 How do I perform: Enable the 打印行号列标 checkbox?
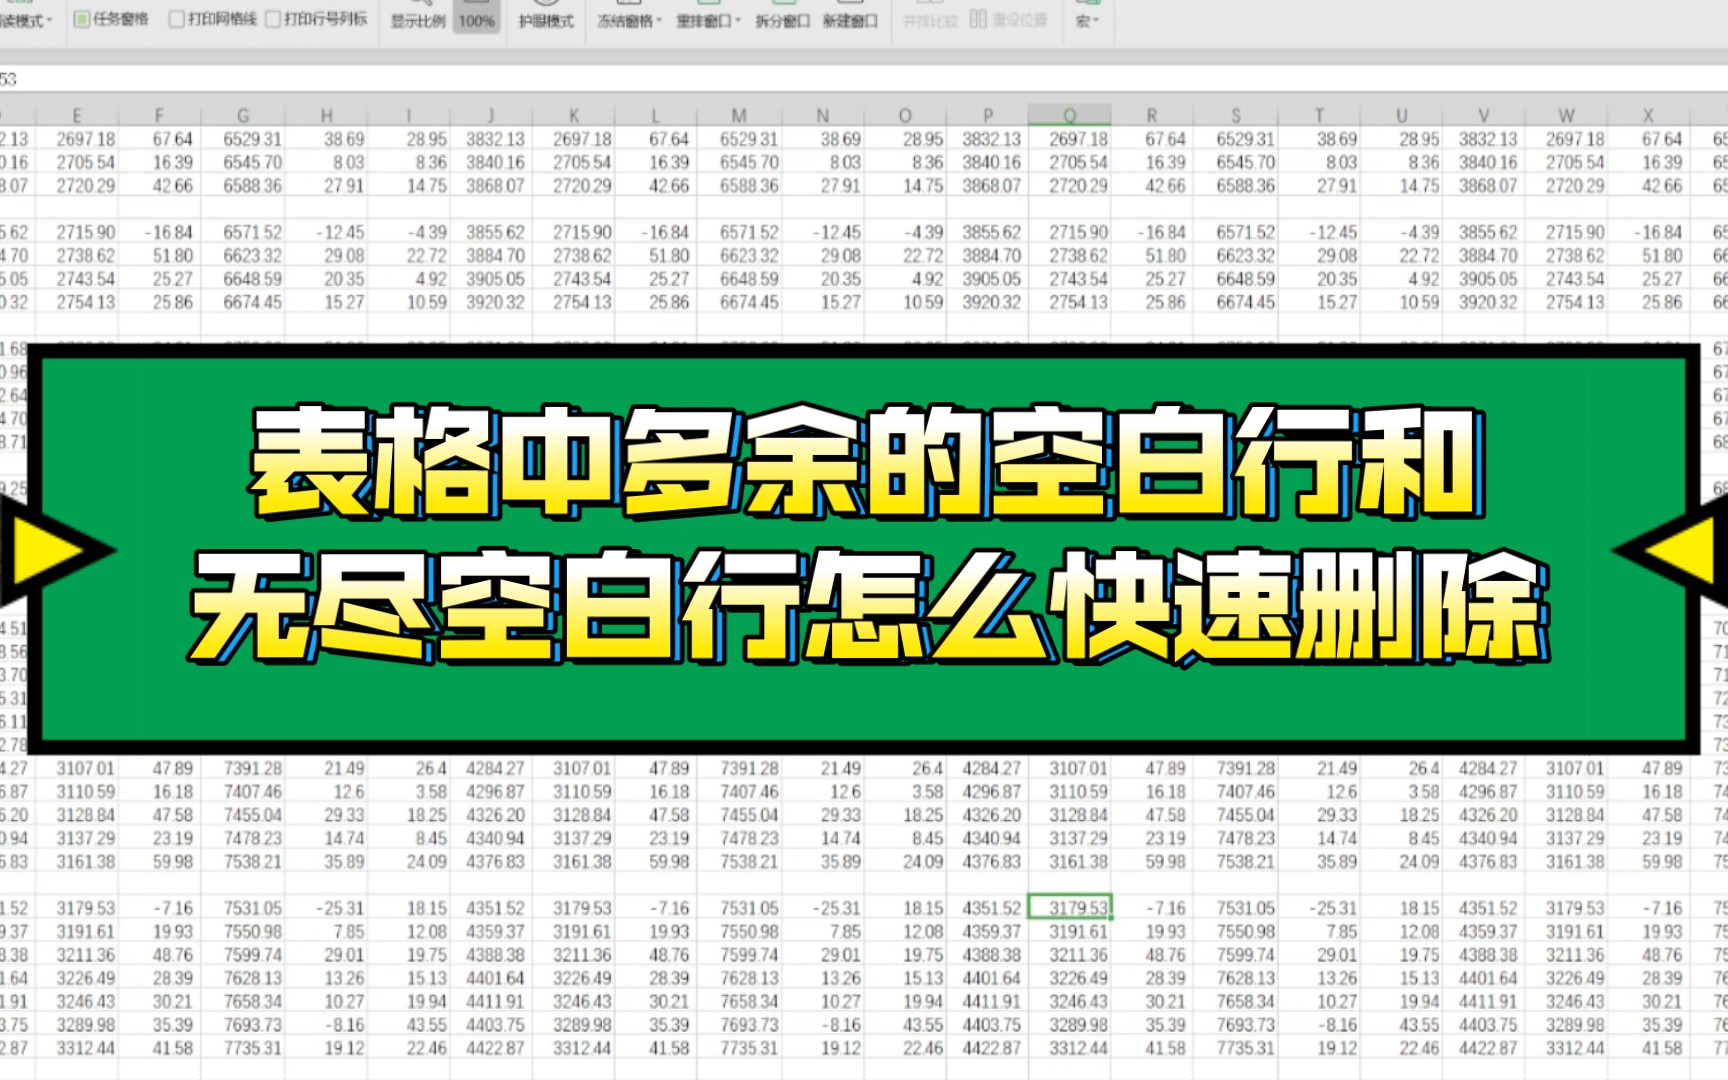click(x=317, y=19)
